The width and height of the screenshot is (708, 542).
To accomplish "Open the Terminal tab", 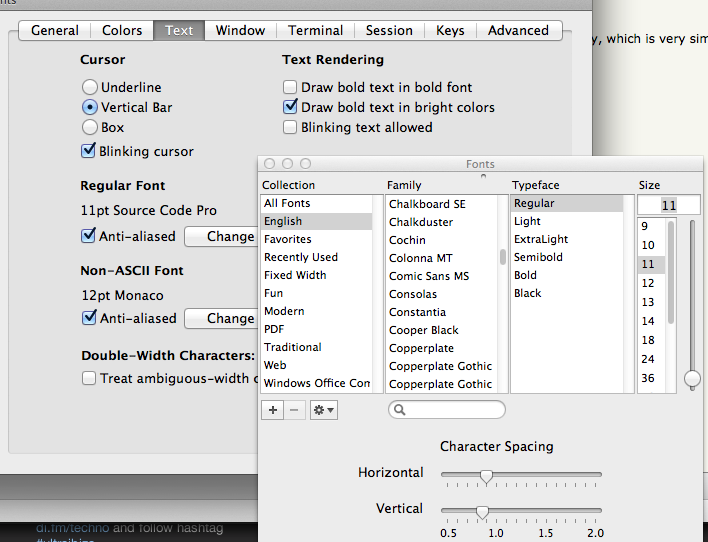I will 316,30.
